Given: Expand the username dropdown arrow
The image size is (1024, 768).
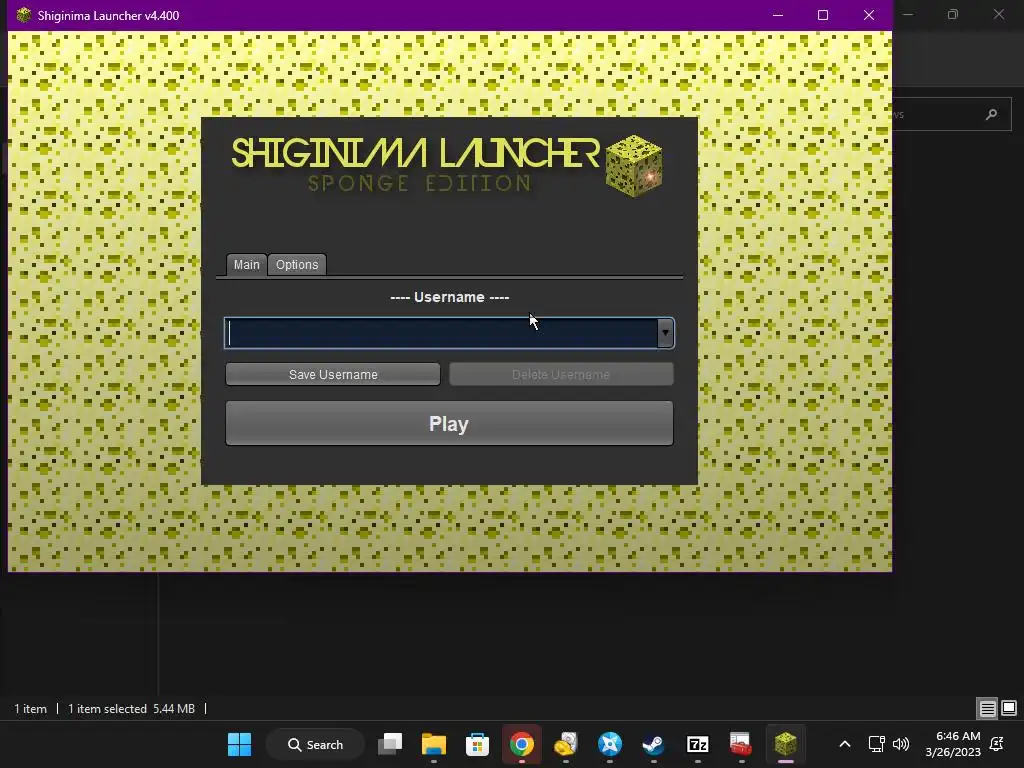Looking at the screenshot, I should 665,333.
